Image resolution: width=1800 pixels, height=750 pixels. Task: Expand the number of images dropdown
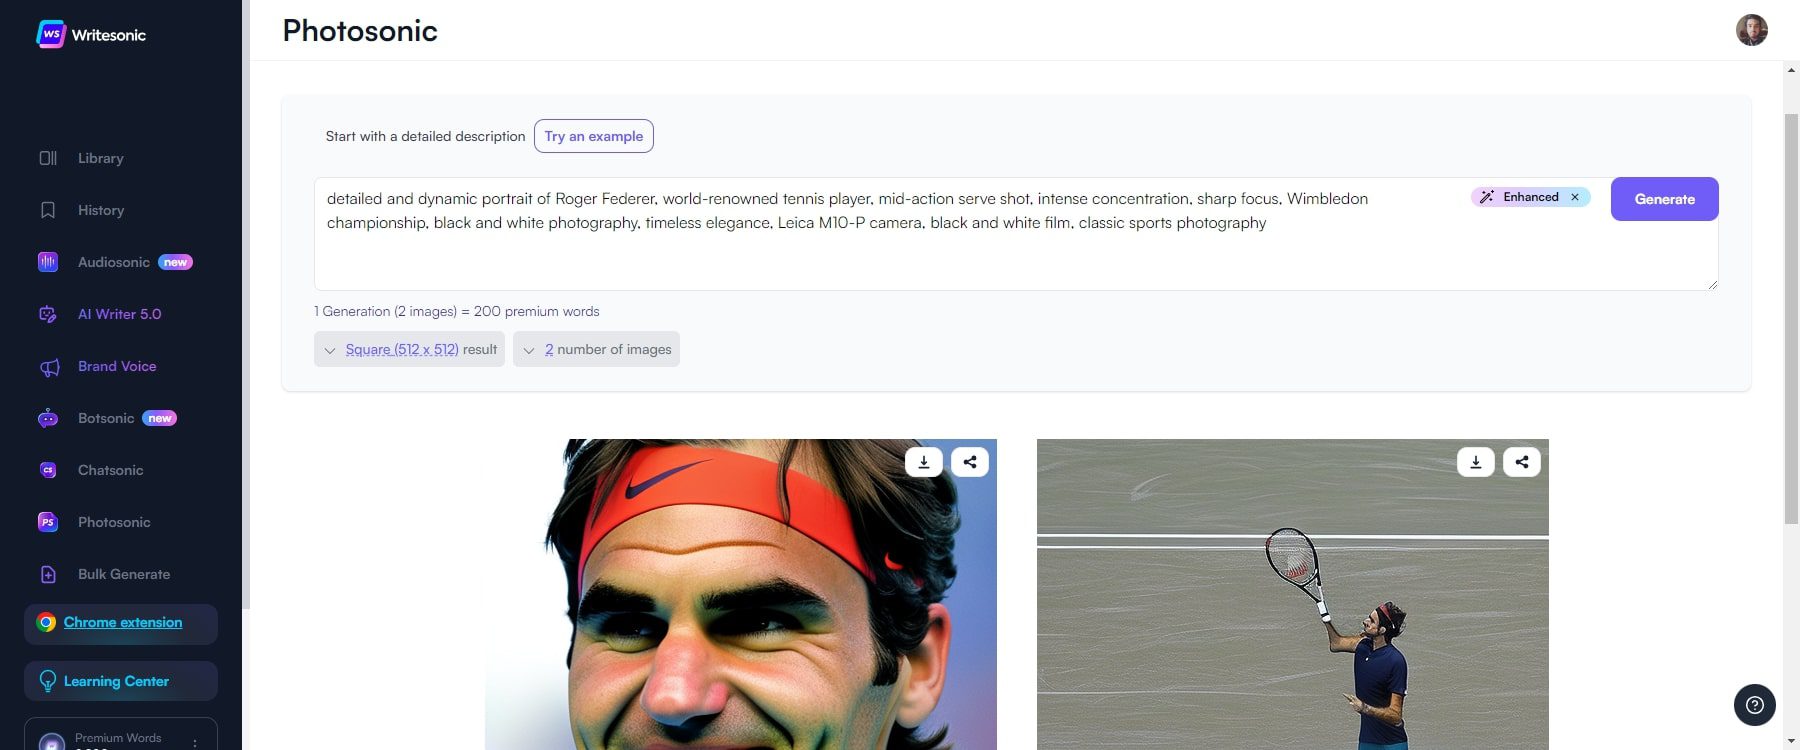tap(596, 349)
